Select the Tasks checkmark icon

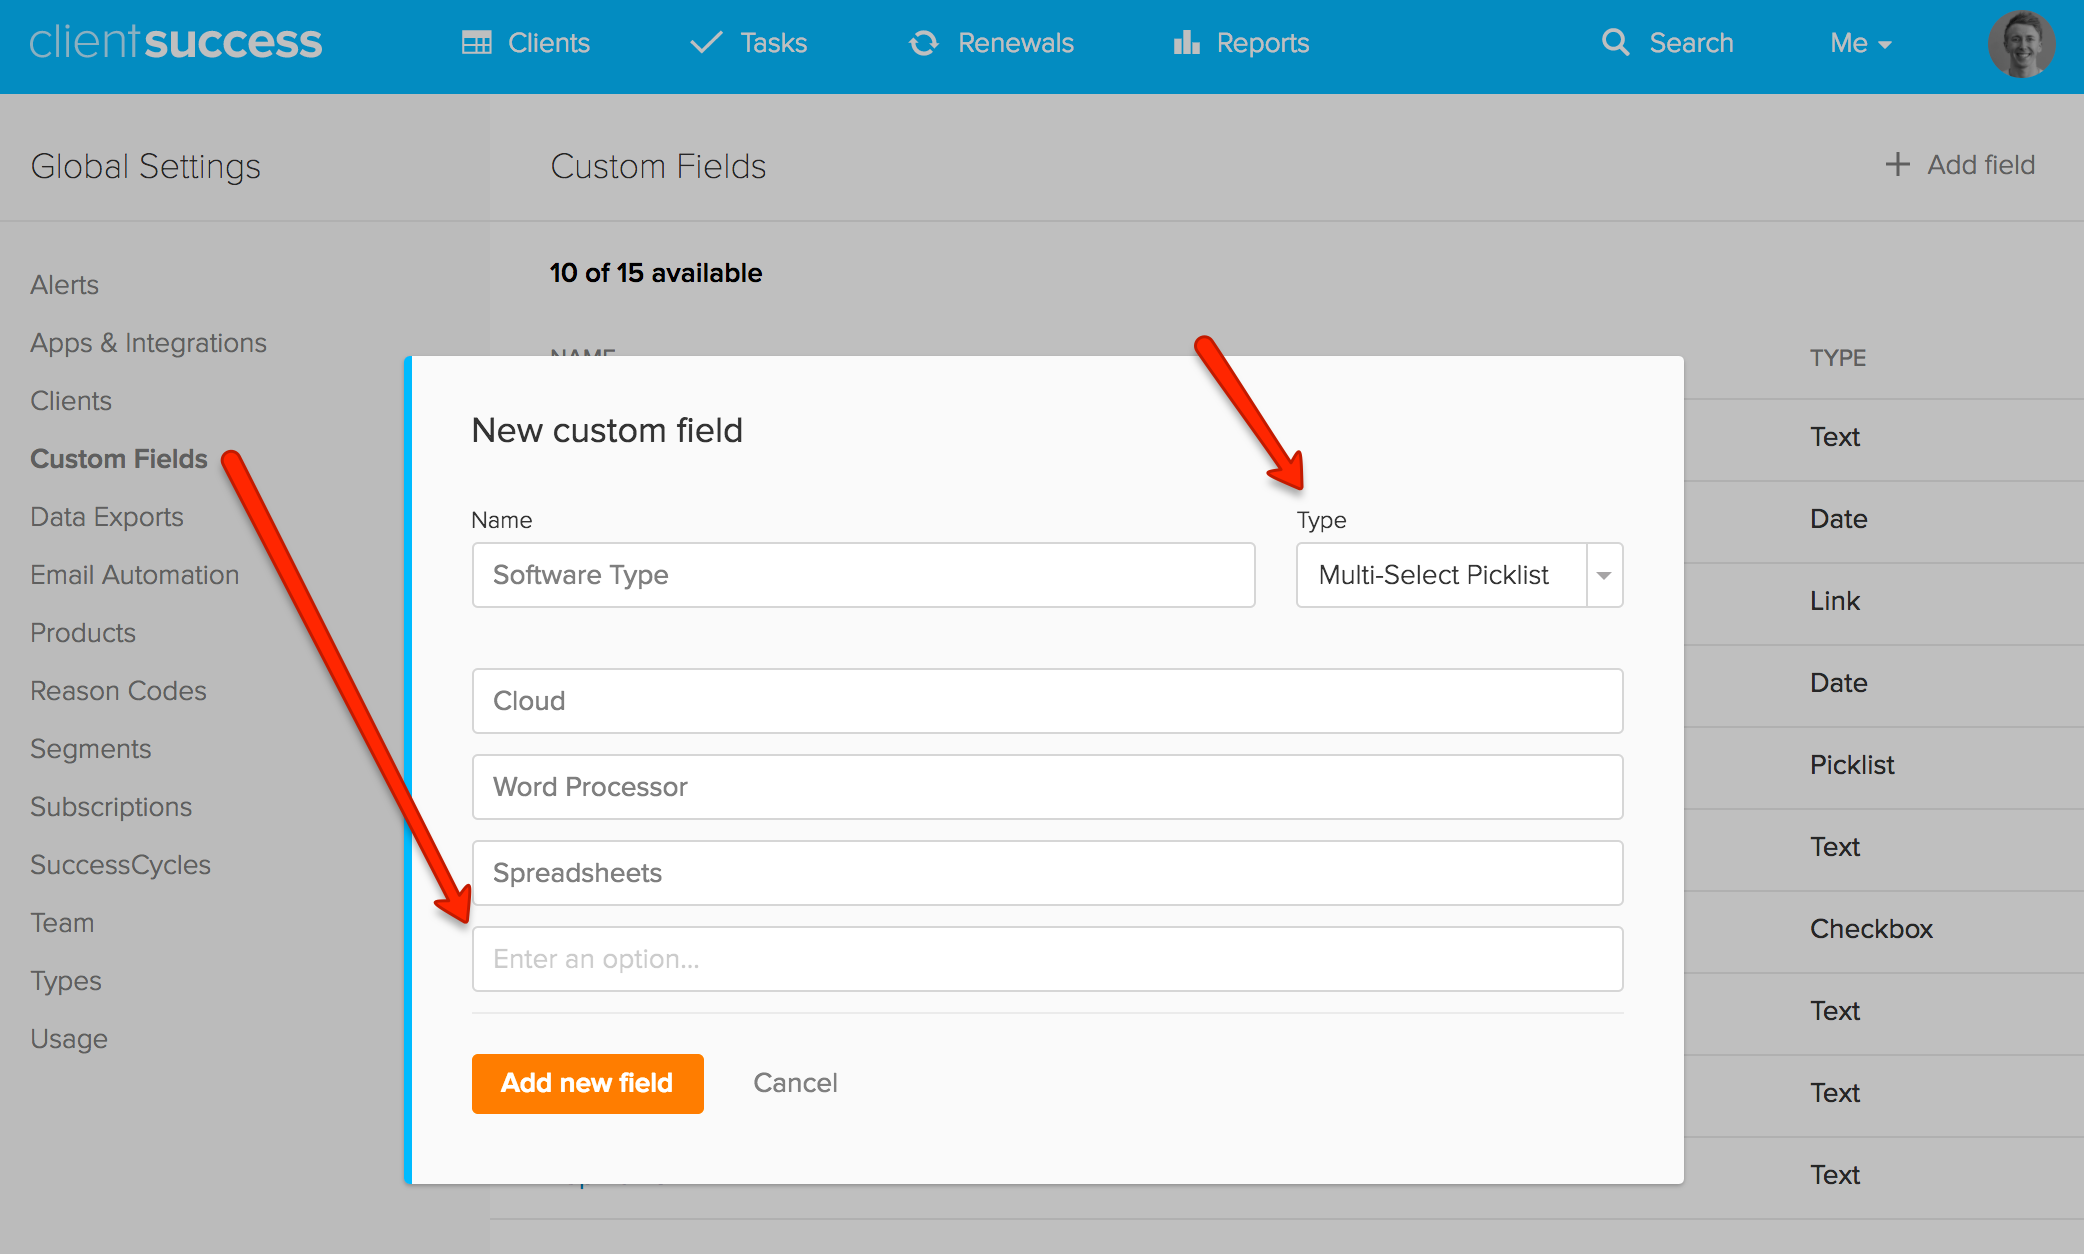tap(706, 43)
